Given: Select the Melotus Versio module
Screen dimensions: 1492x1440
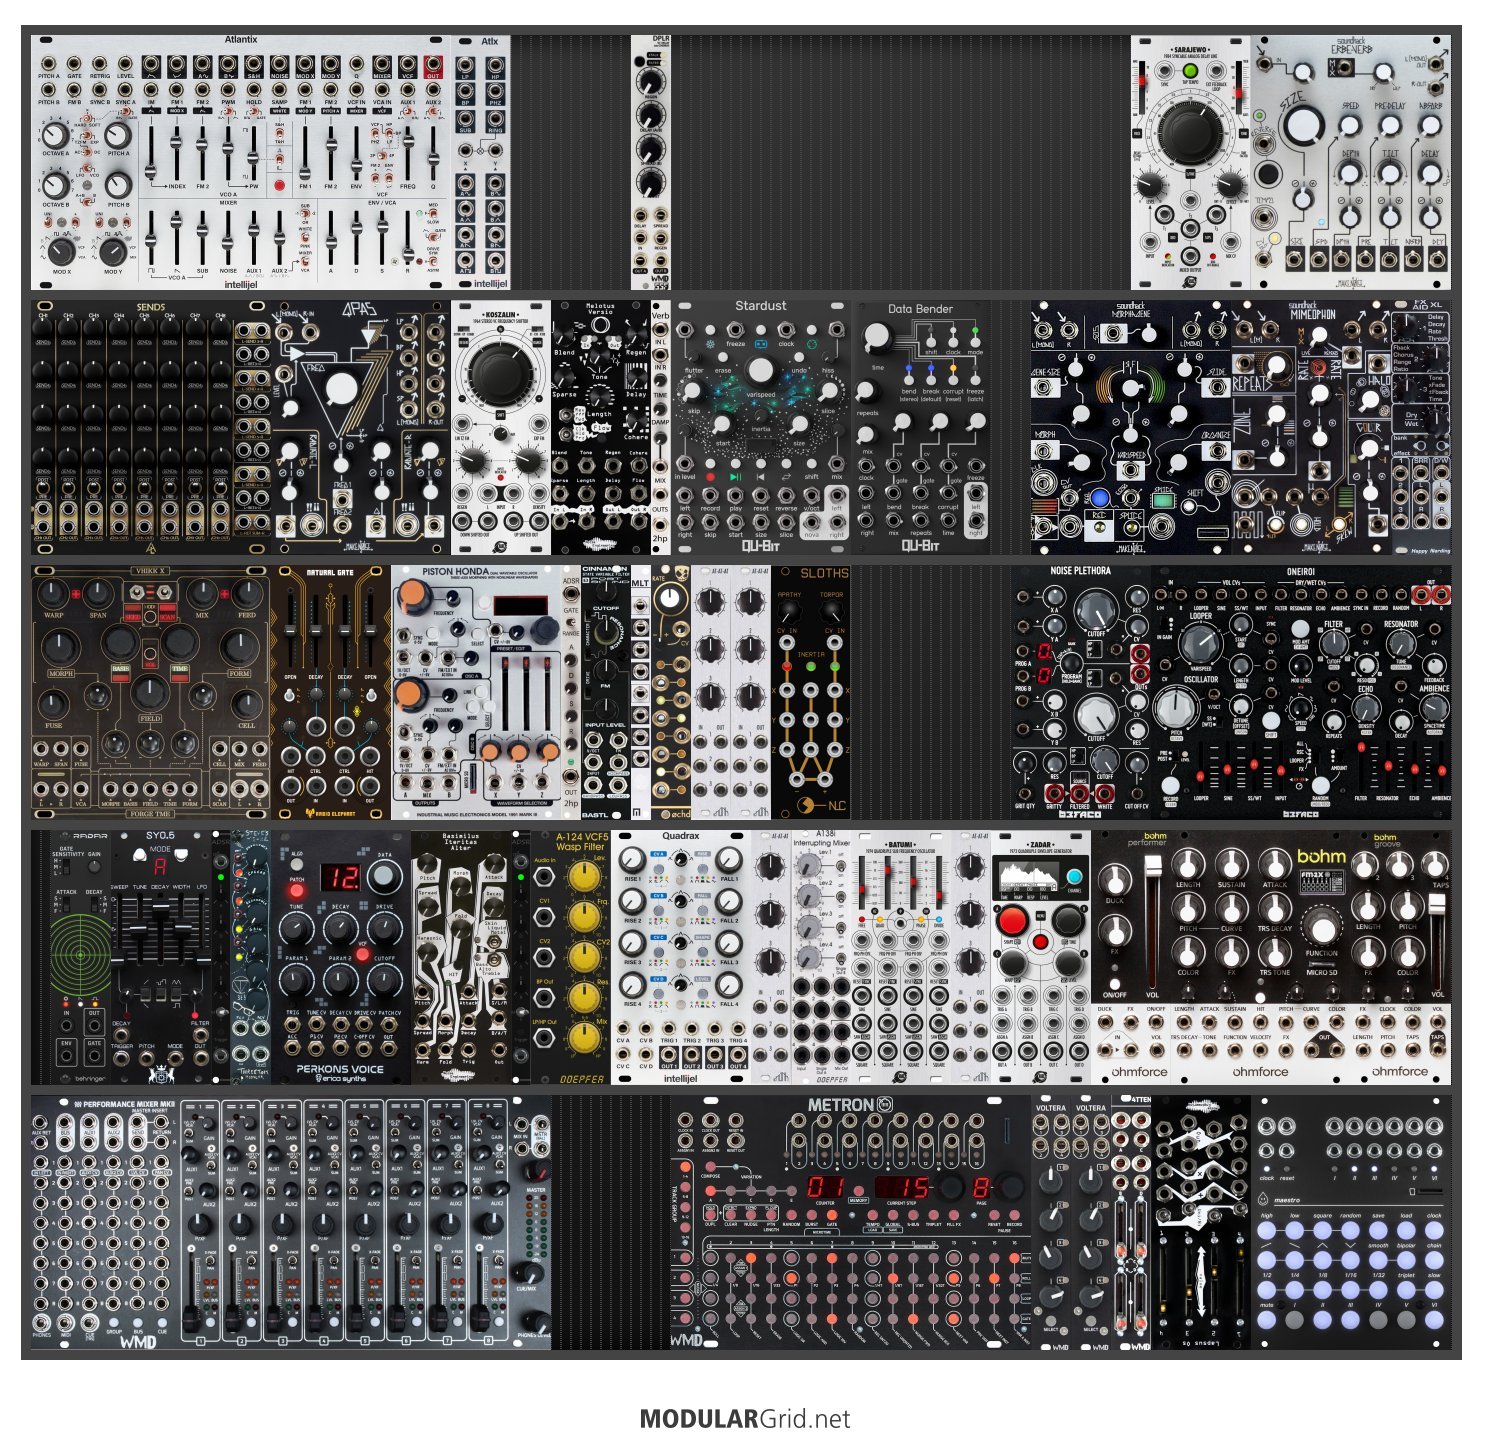Looking at the screenshot, I should (x=601, y=427).
